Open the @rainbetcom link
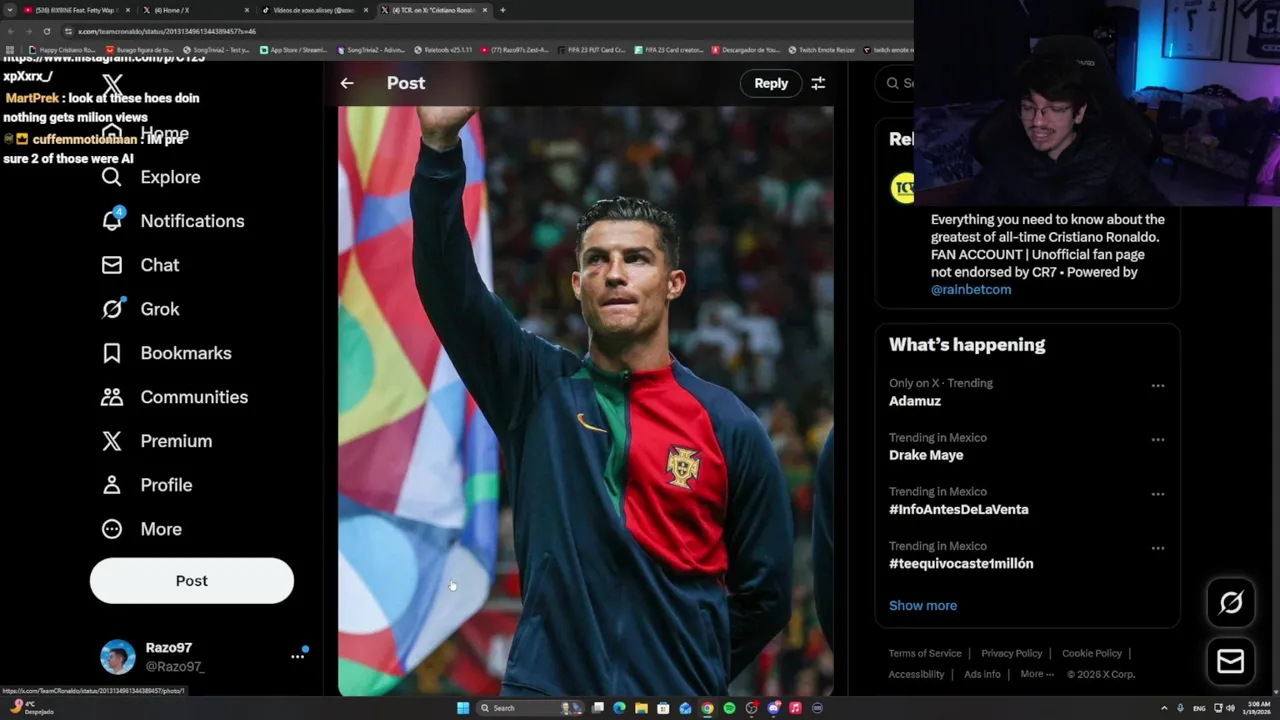 click(x=971, y=289)
